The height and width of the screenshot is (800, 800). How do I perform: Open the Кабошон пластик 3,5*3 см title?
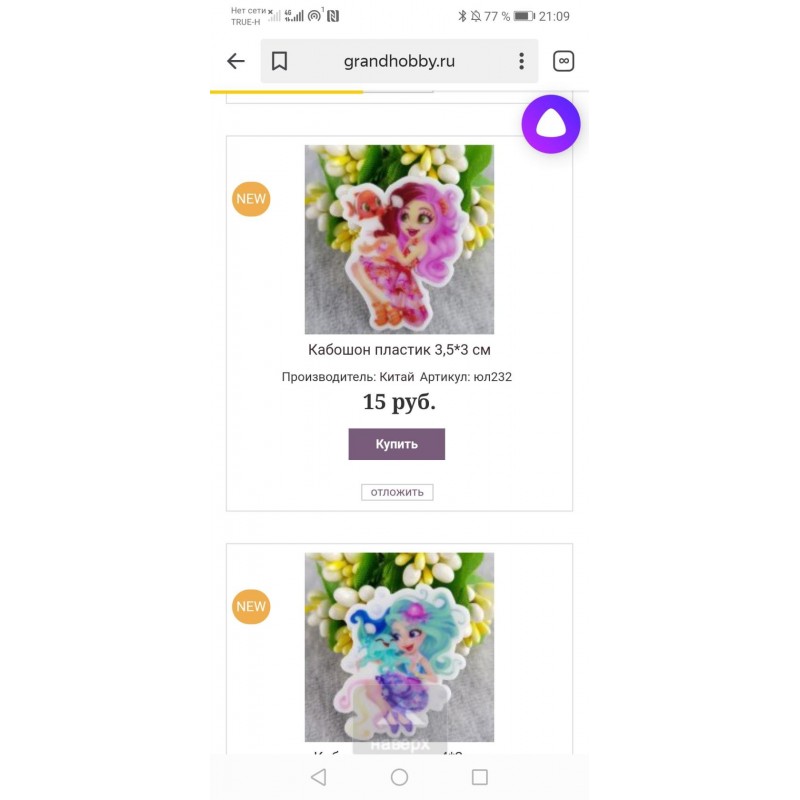399,350
